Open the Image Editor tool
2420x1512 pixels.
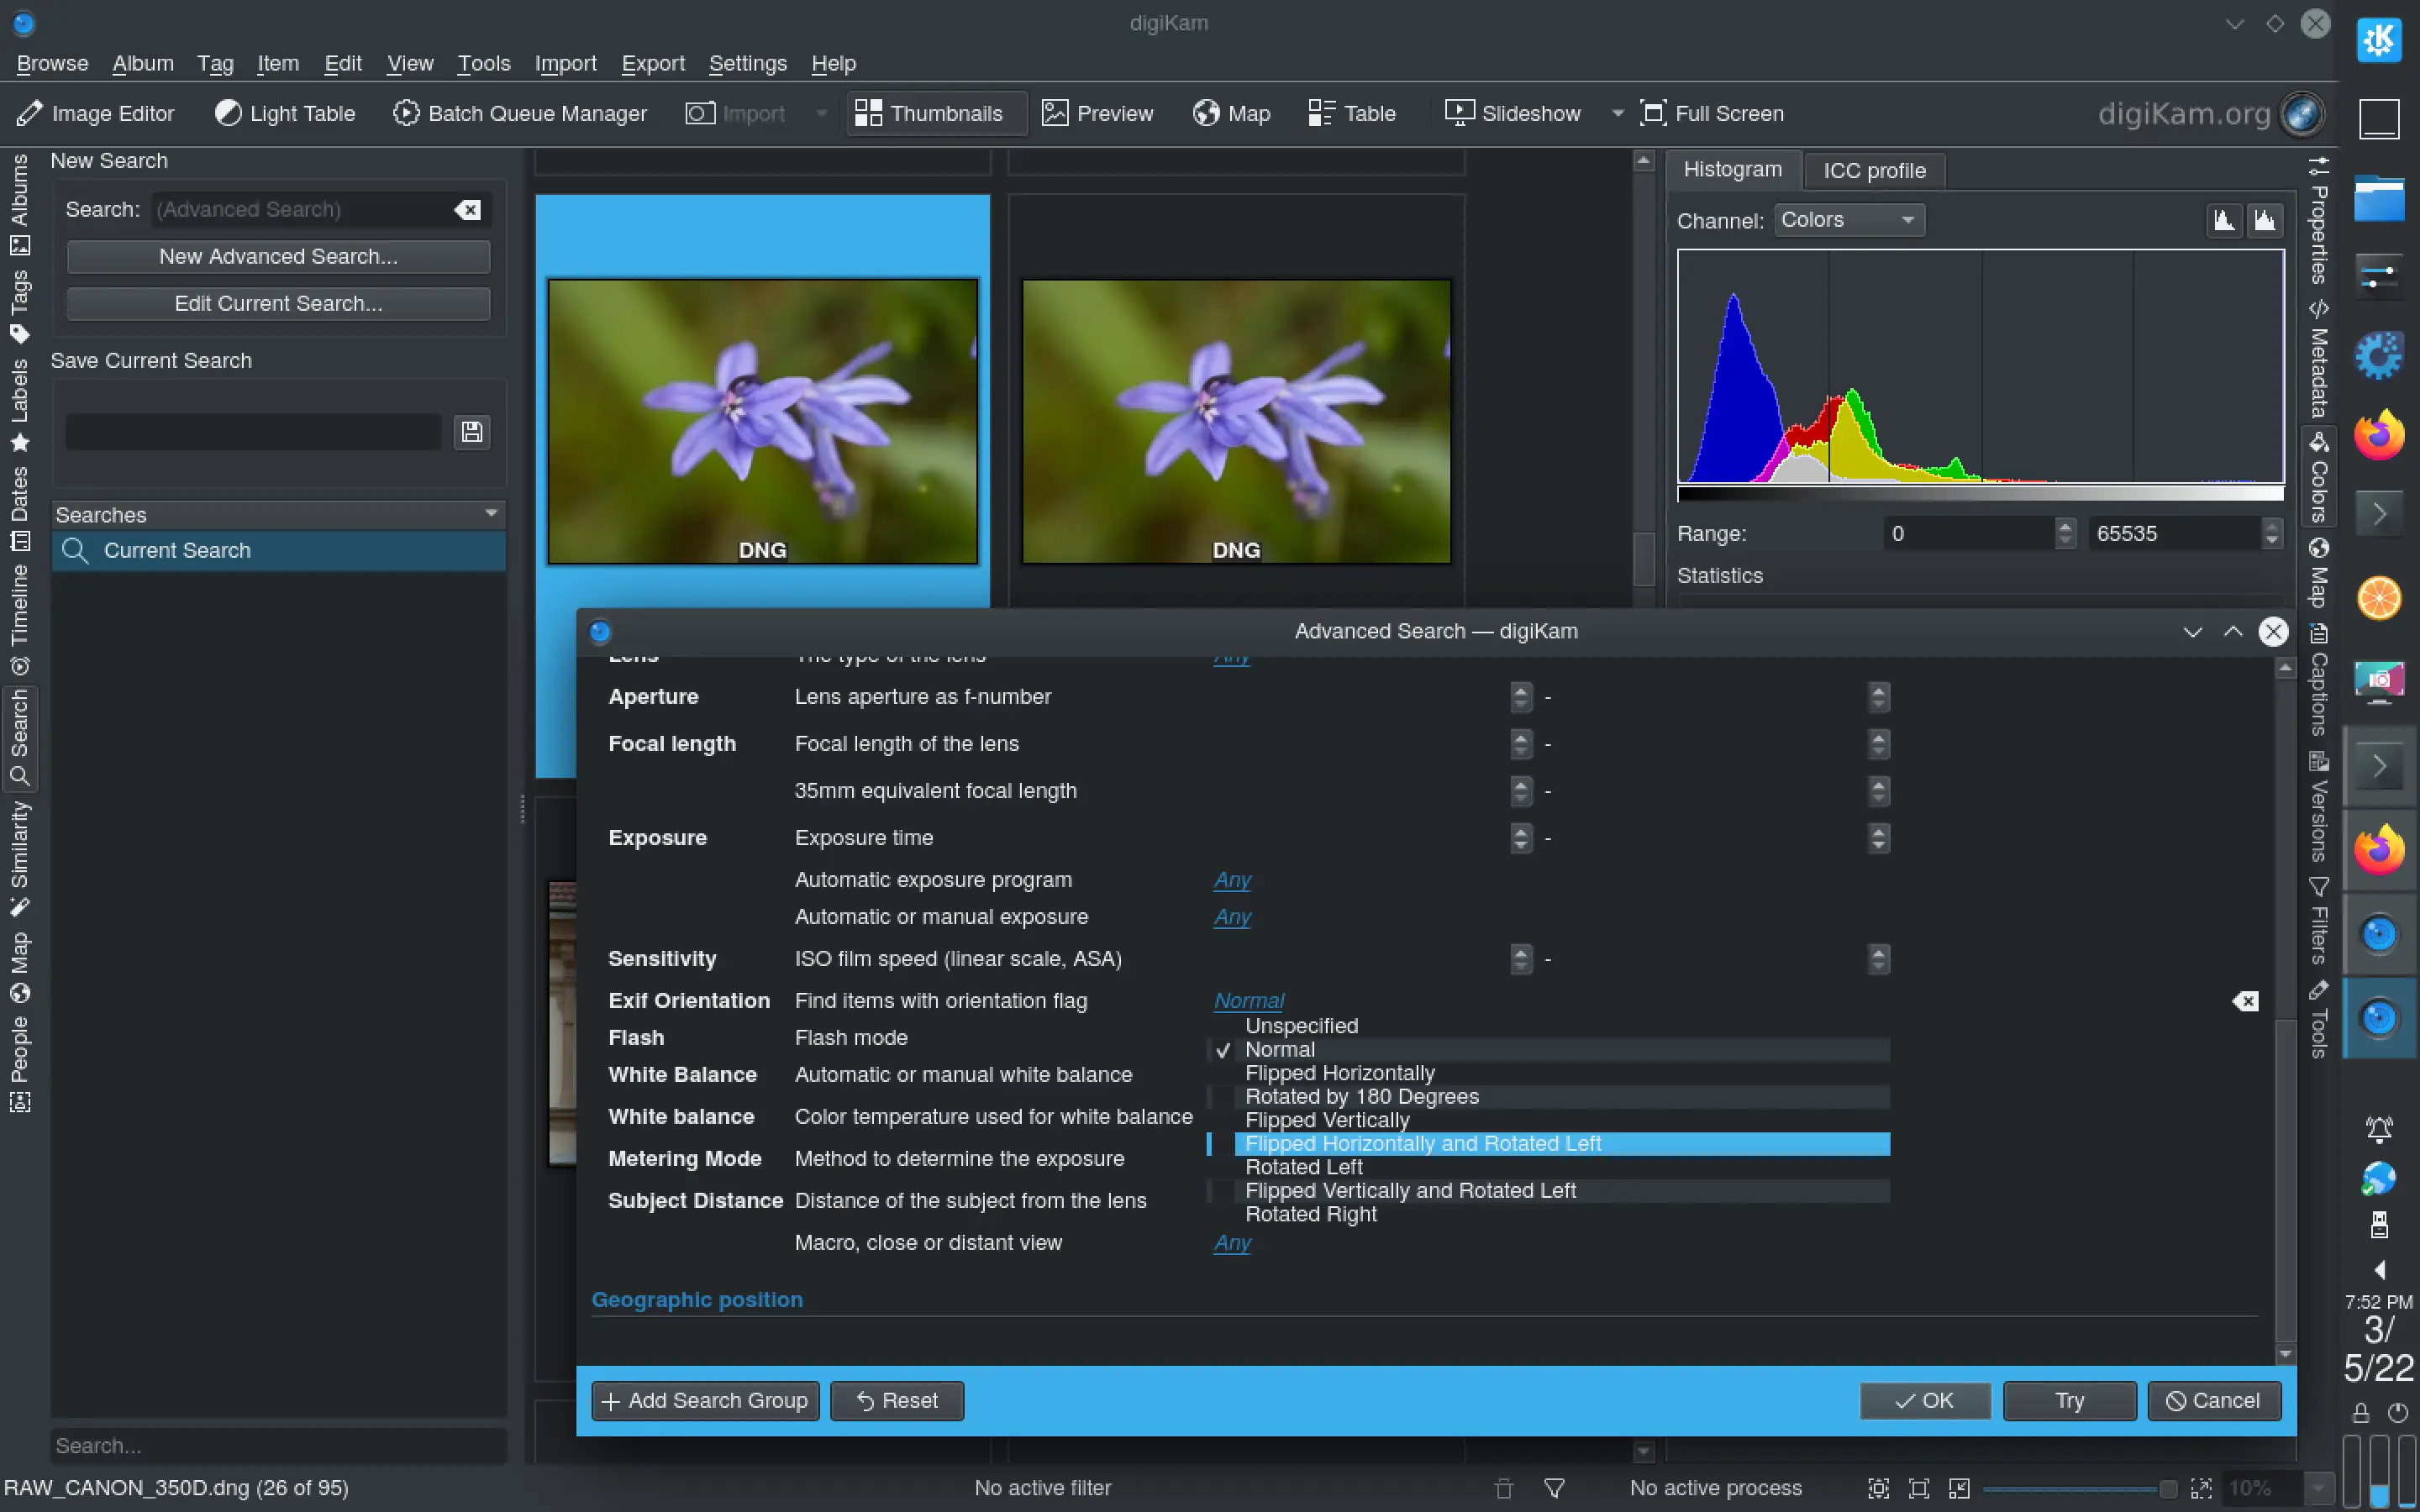[x=96, y=113]
